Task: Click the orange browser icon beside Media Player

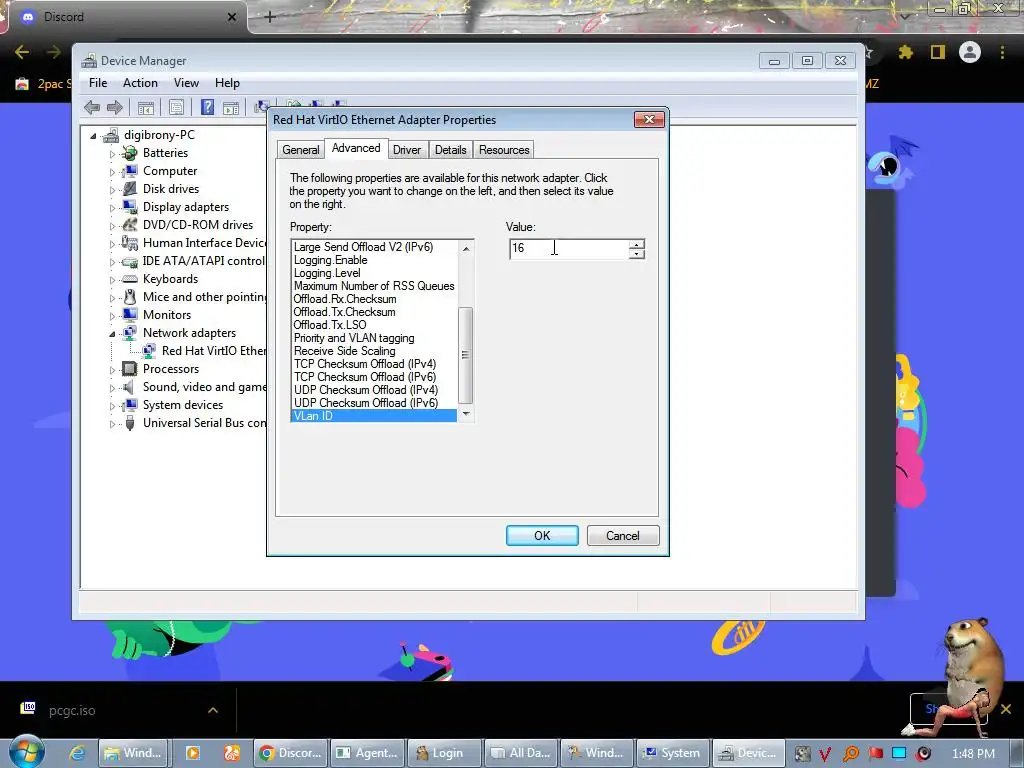Action: [x=232, y=753]
